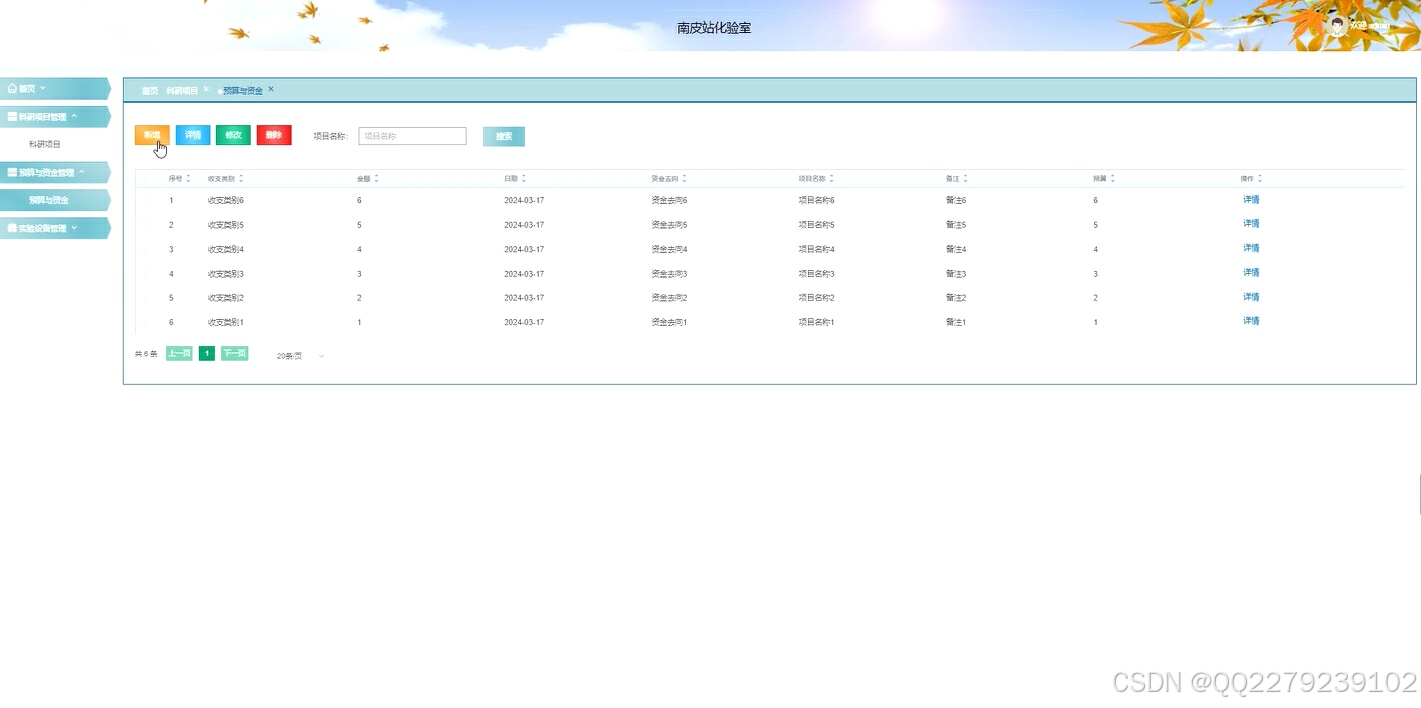Click the 项目名称 search input field
The height and width of the screenshot is (708, 1421).
coord(412,135)
